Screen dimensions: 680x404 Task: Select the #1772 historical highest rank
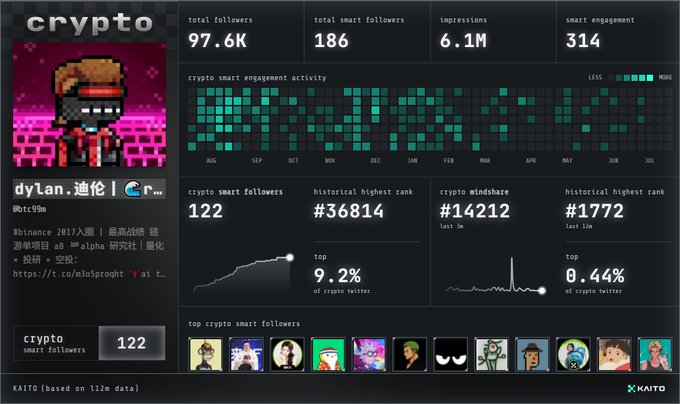[x=595, y=211]
